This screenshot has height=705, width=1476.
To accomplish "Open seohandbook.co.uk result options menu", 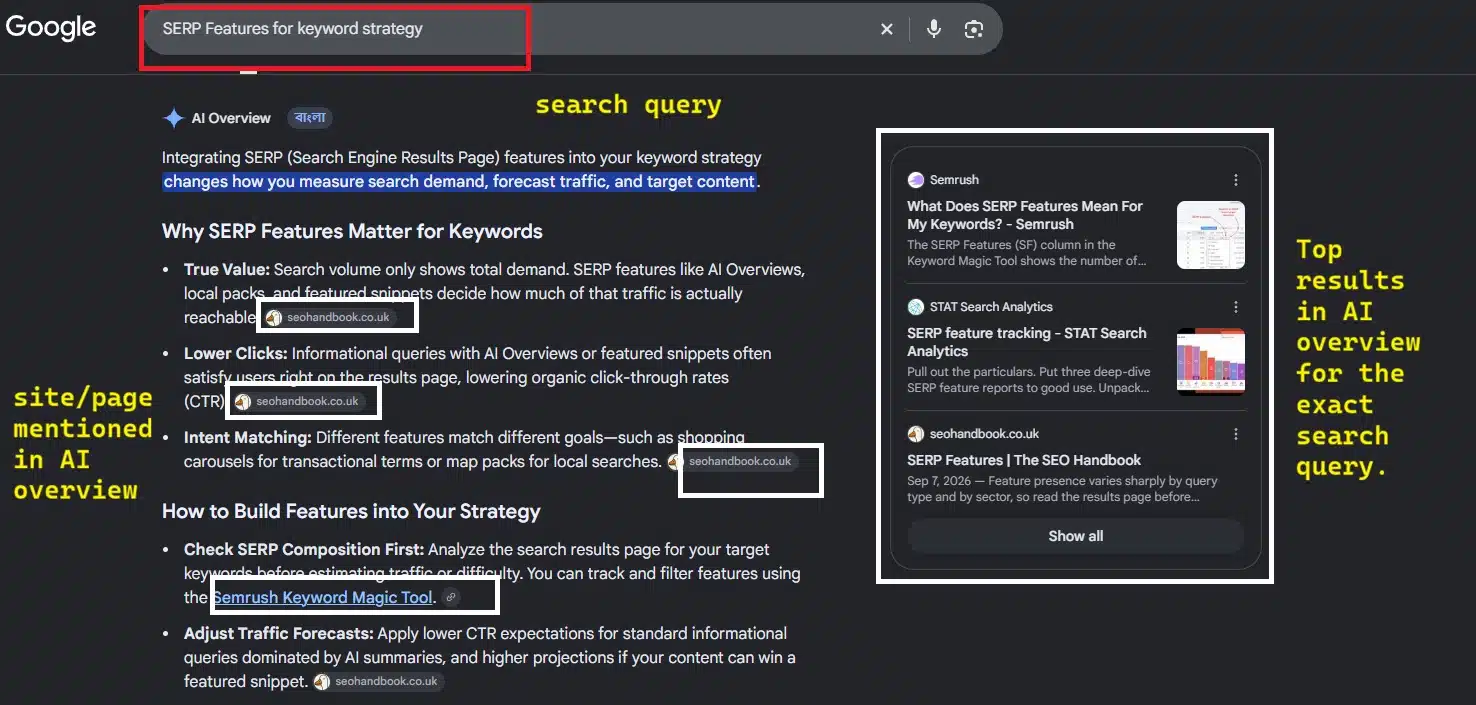I will tap(1236, 434).
